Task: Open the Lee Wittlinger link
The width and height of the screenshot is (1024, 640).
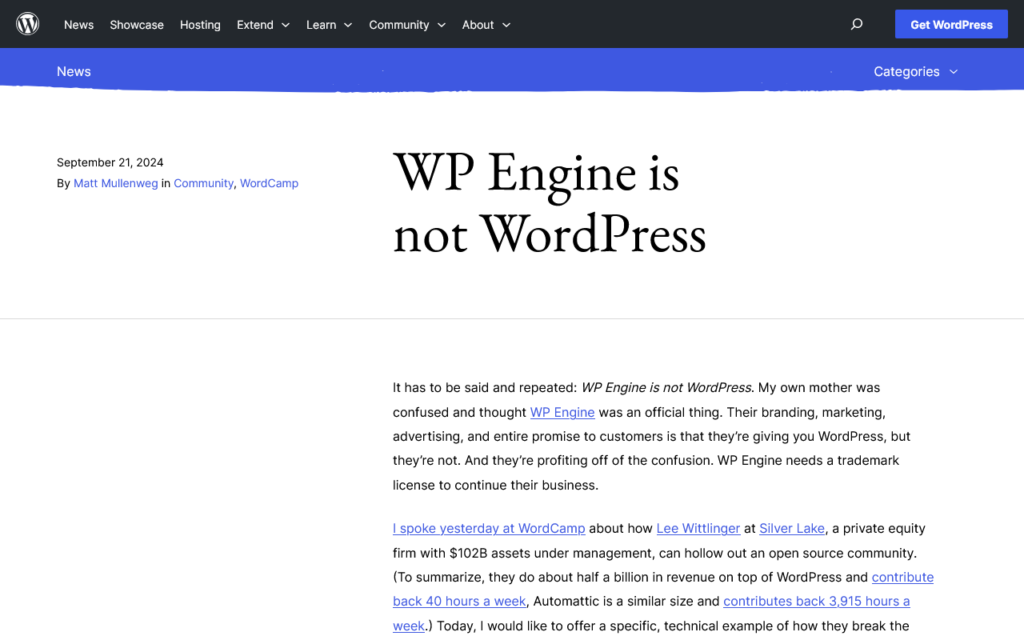Action: 698,528
